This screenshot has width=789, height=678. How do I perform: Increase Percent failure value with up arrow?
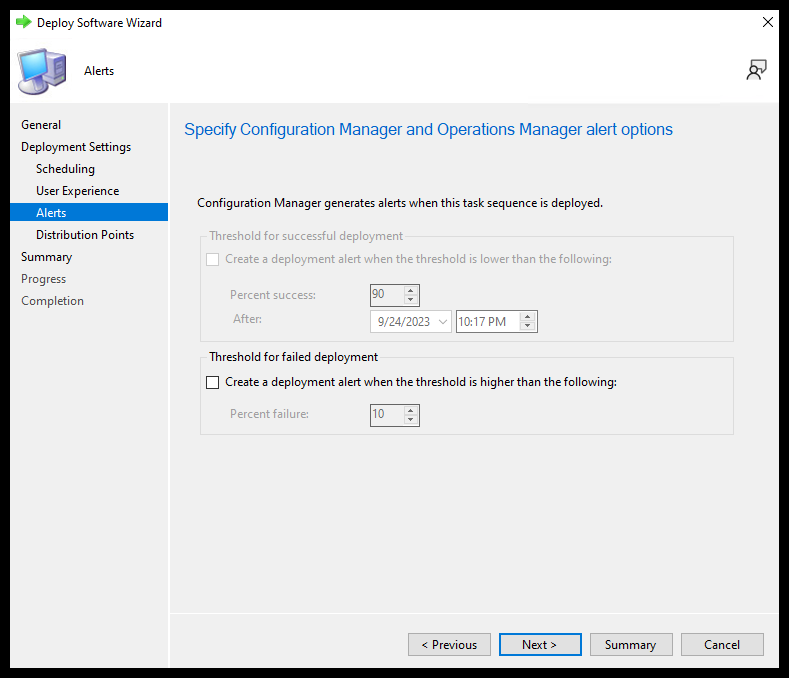click(x=411, y=410)
